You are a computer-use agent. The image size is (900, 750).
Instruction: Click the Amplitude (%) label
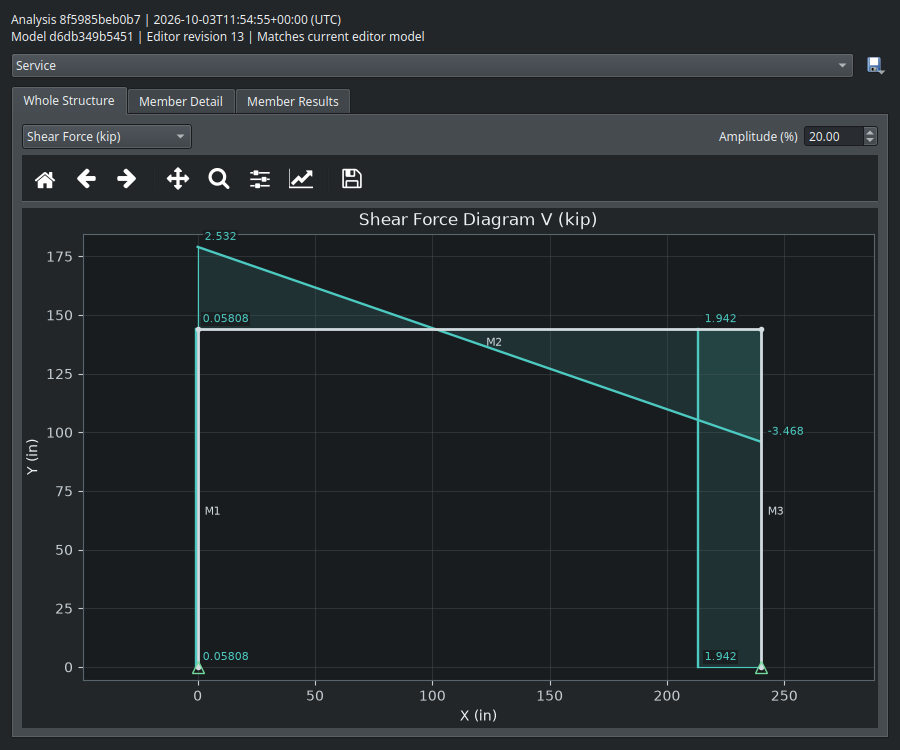tap(758, 137)
